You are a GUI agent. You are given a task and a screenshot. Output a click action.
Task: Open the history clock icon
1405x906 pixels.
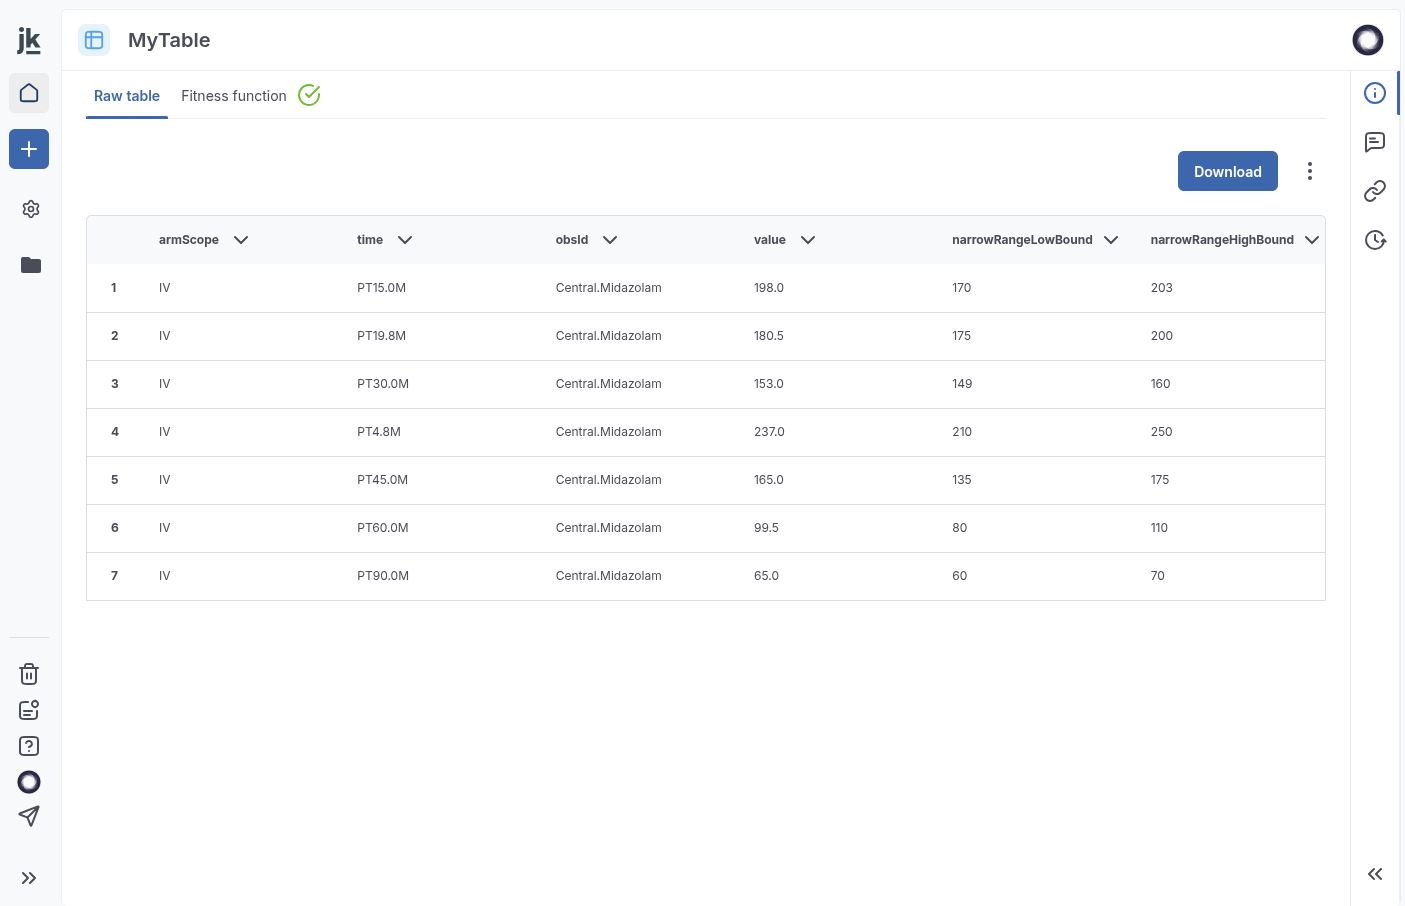[1375, 240]
